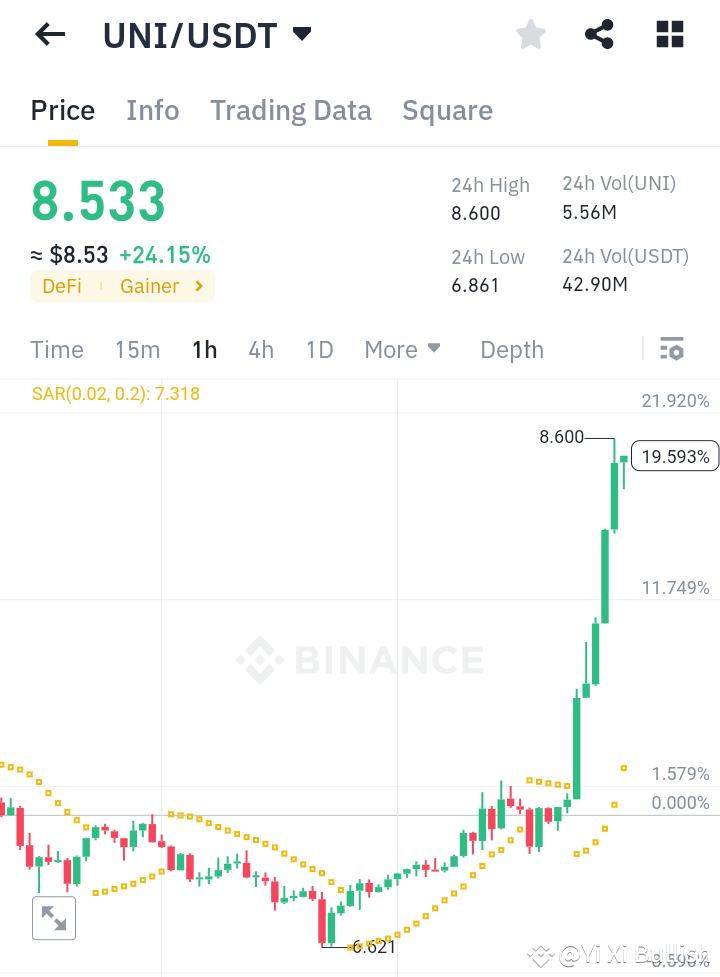
Task: Click the DeFi tag
Action: [62, 286]
